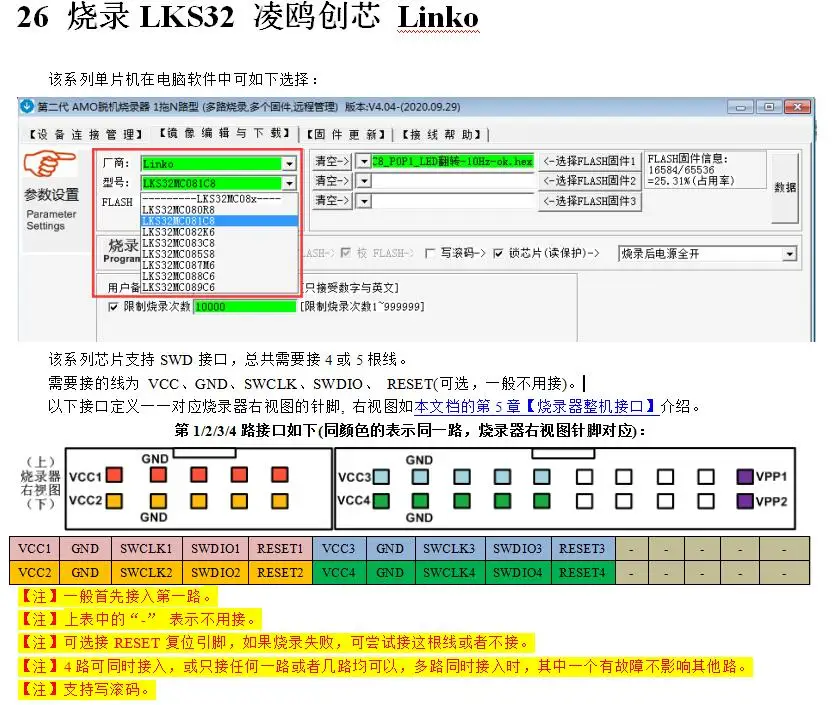Choose LKS32MC082K6 from the list
Viewport: 837px width, 705px height.
pos(219,232)
